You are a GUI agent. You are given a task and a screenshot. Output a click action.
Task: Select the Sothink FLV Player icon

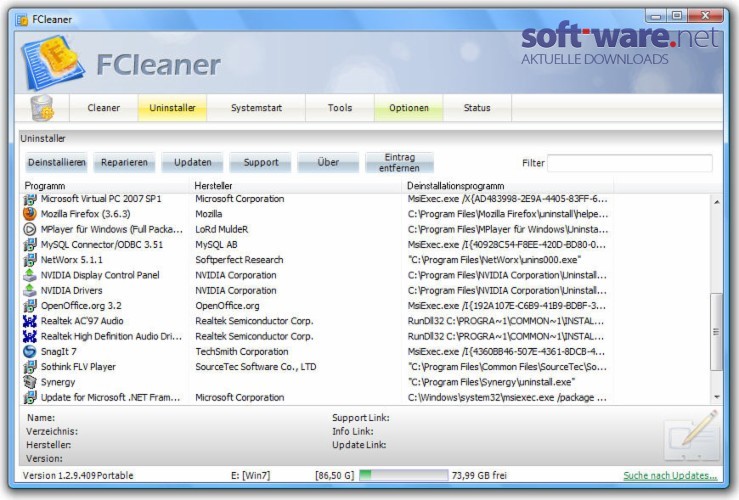tap(30, 367)
